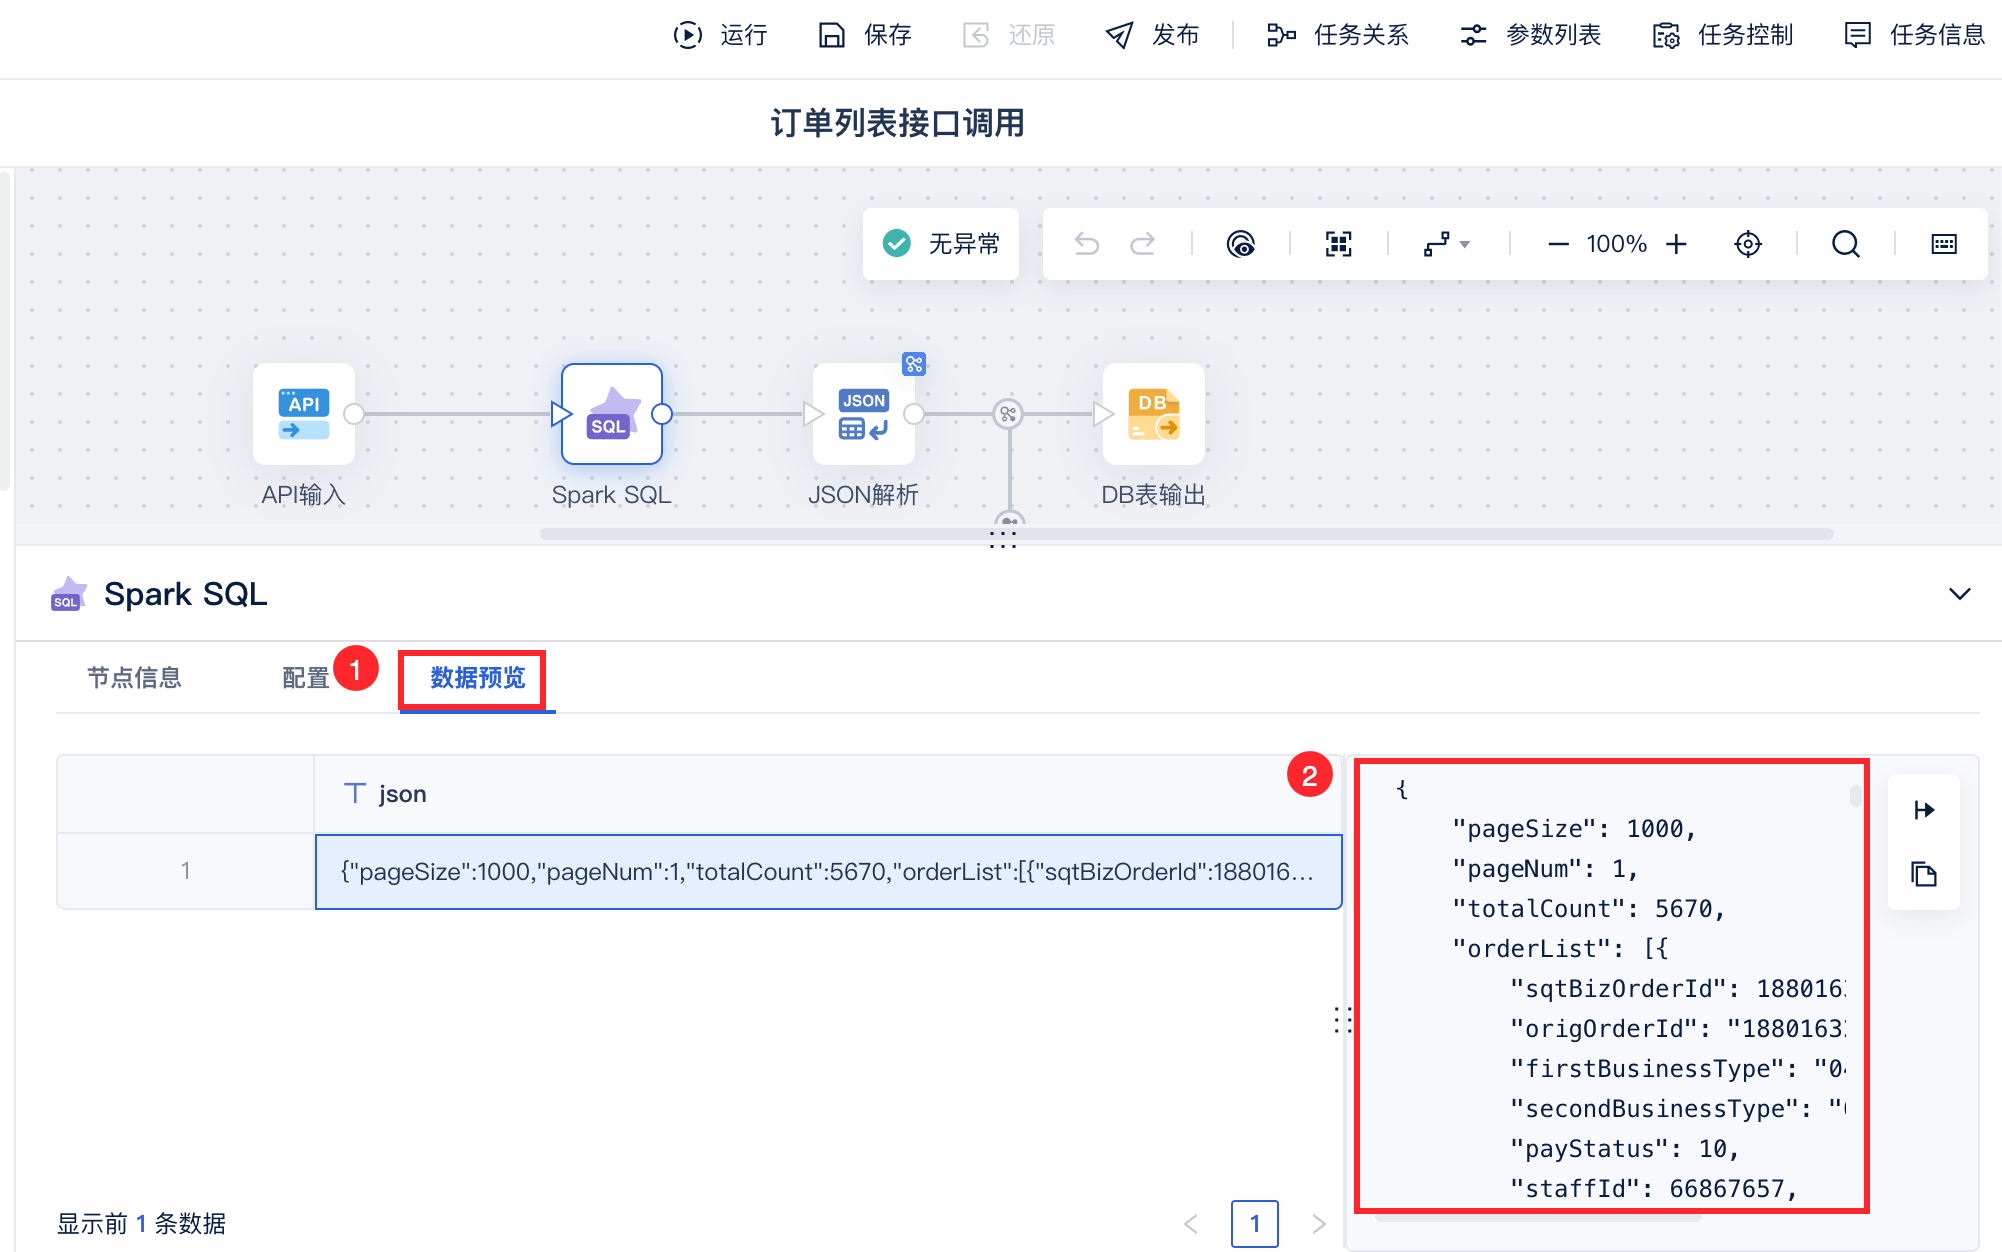
Task: Click the 运行 button
Action: coord(720,35)
